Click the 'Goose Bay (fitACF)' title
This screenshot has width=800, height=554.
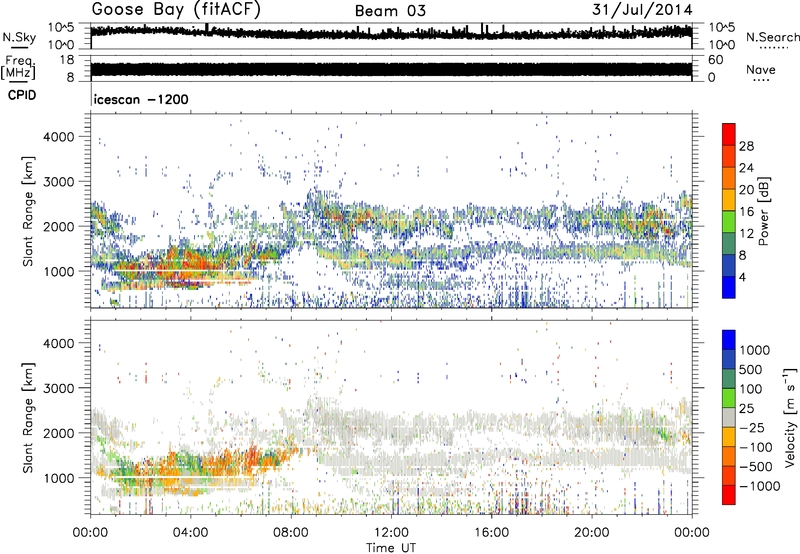coord(176,10)
